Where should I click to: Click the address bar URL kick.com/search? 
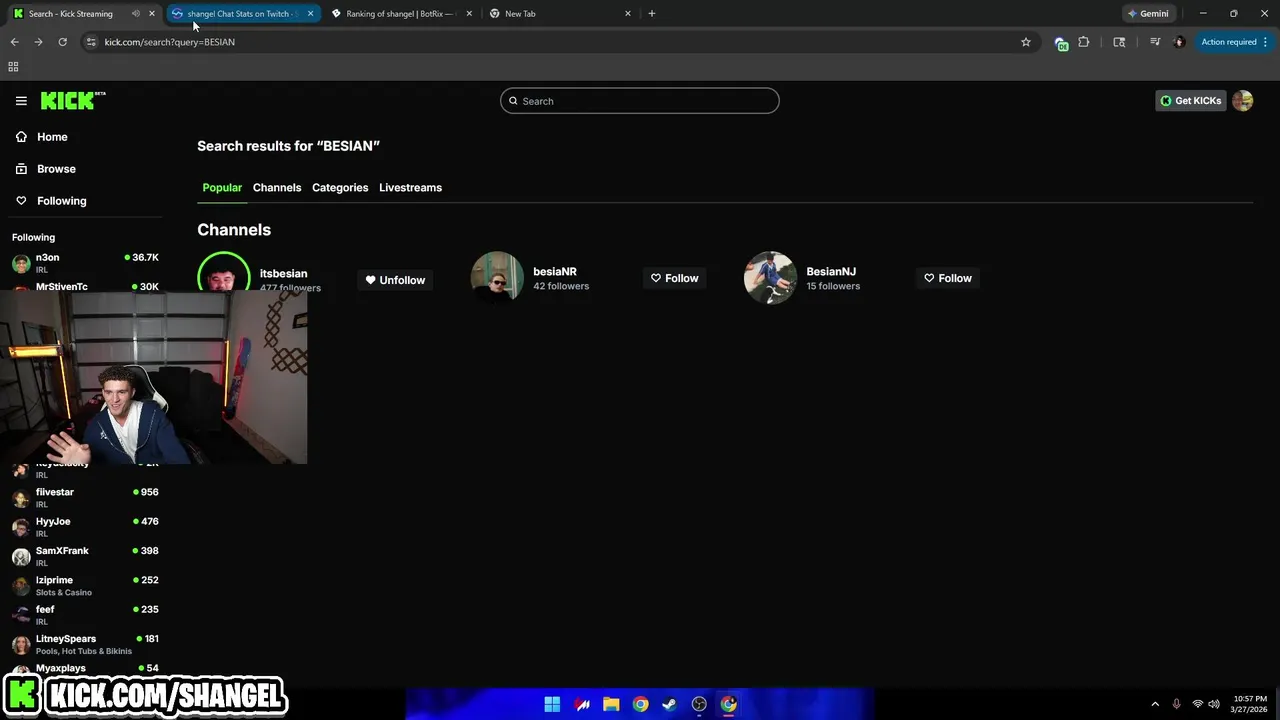point(170,42)
